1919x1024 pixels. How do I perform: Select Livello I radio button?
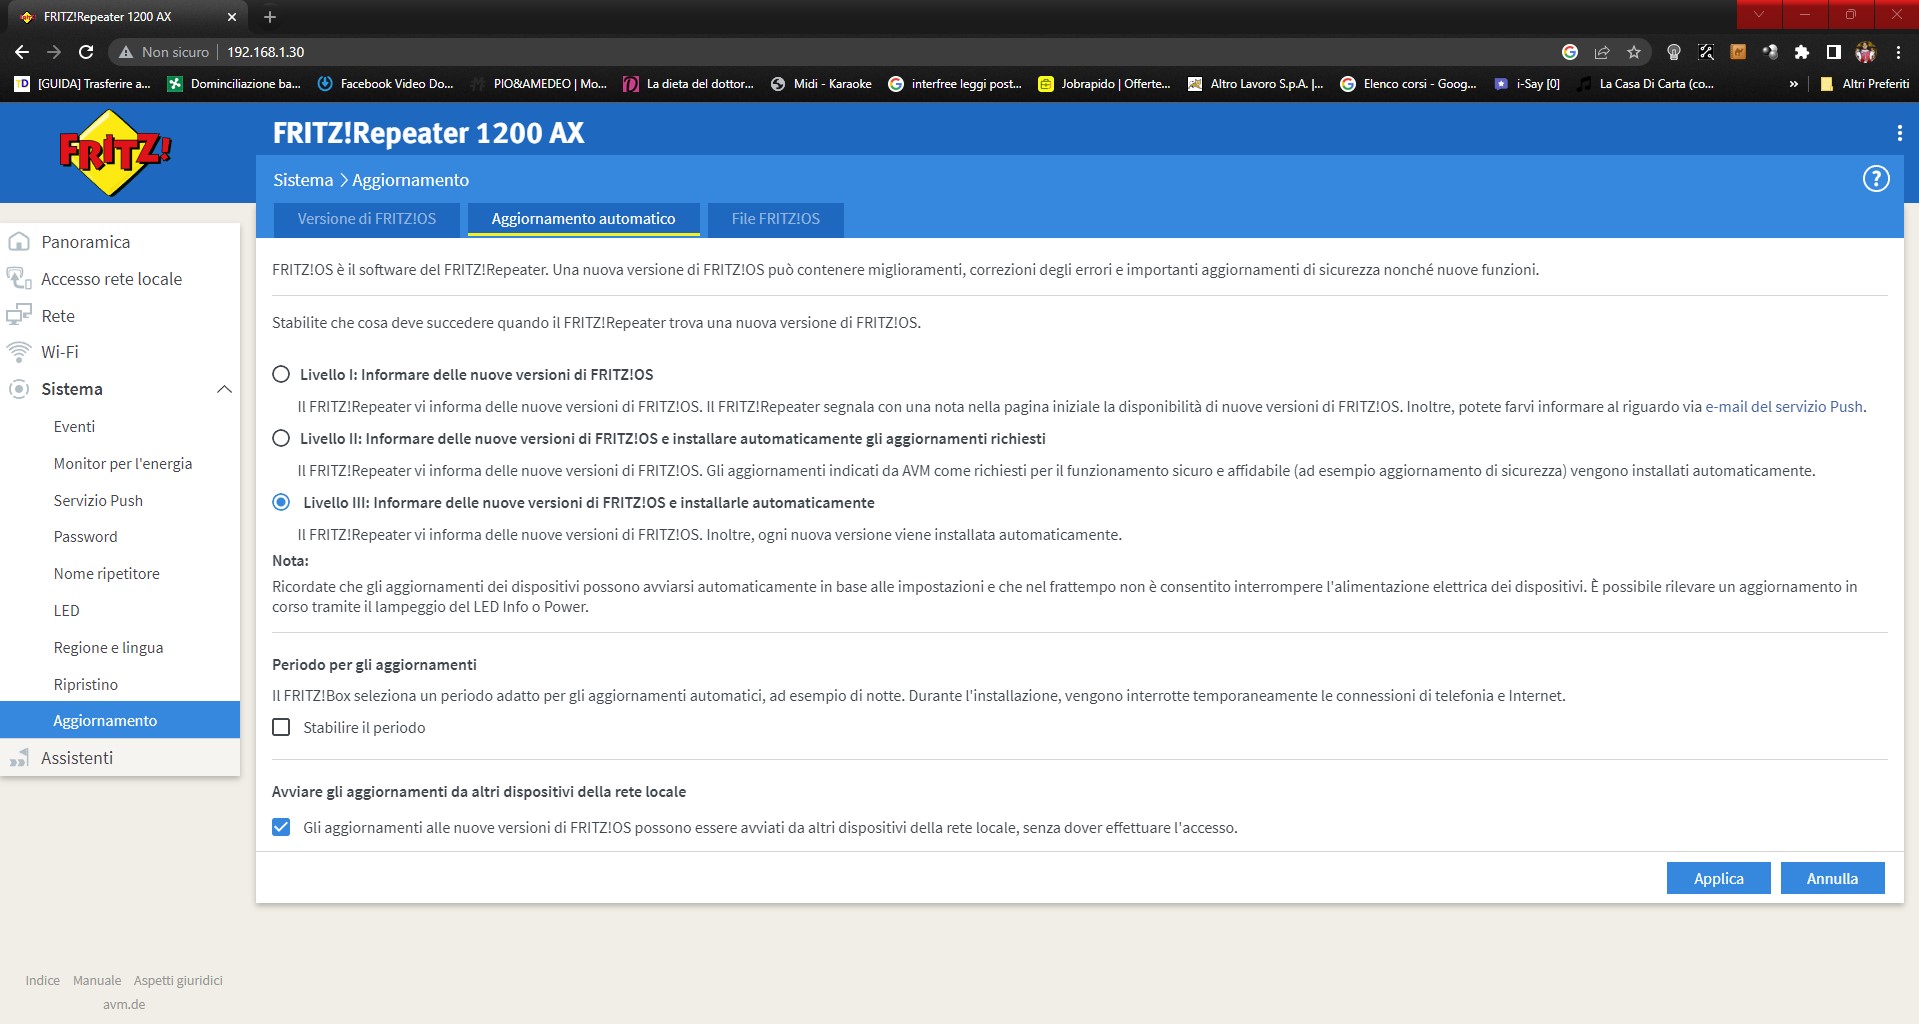click(281, 374)
